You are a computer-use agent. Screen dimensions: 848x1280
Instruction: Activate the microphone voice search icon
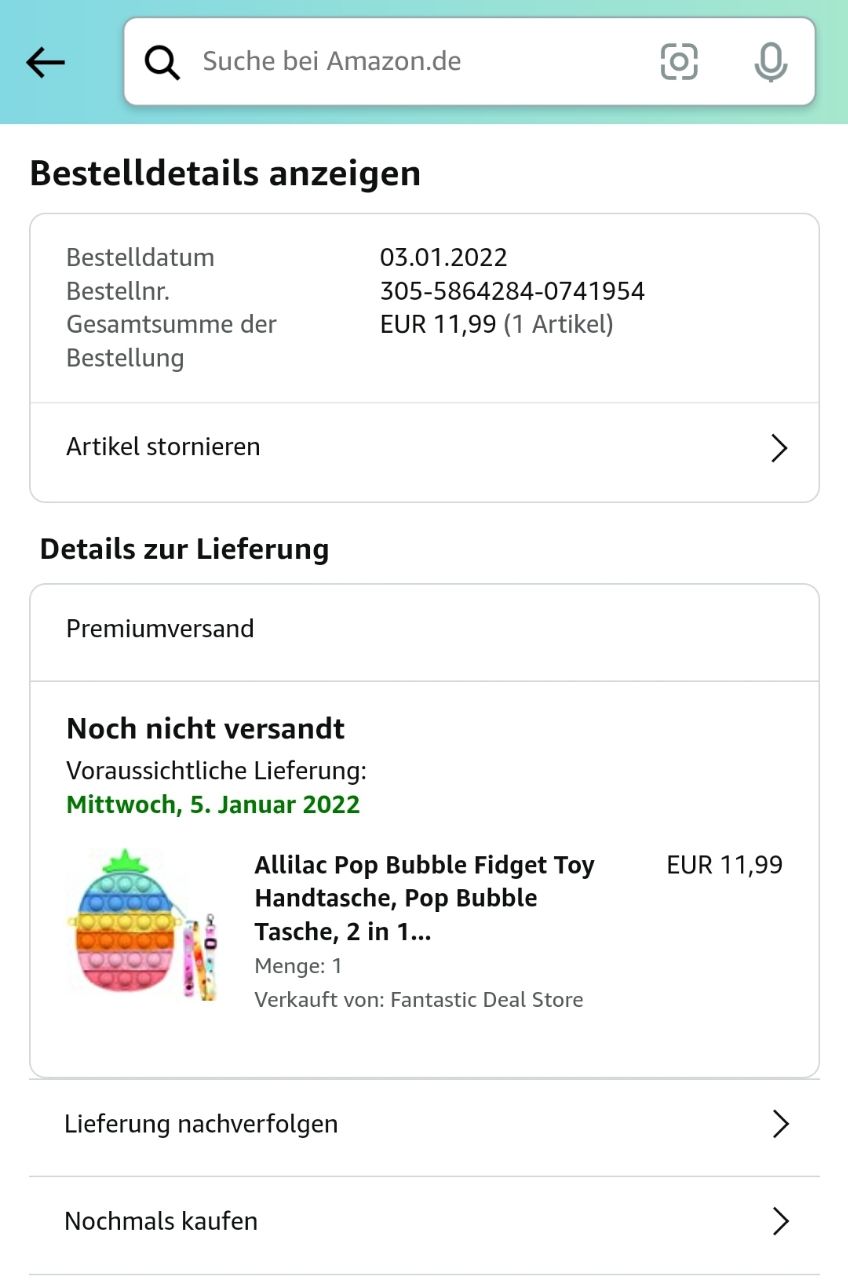tap(770, 62)
